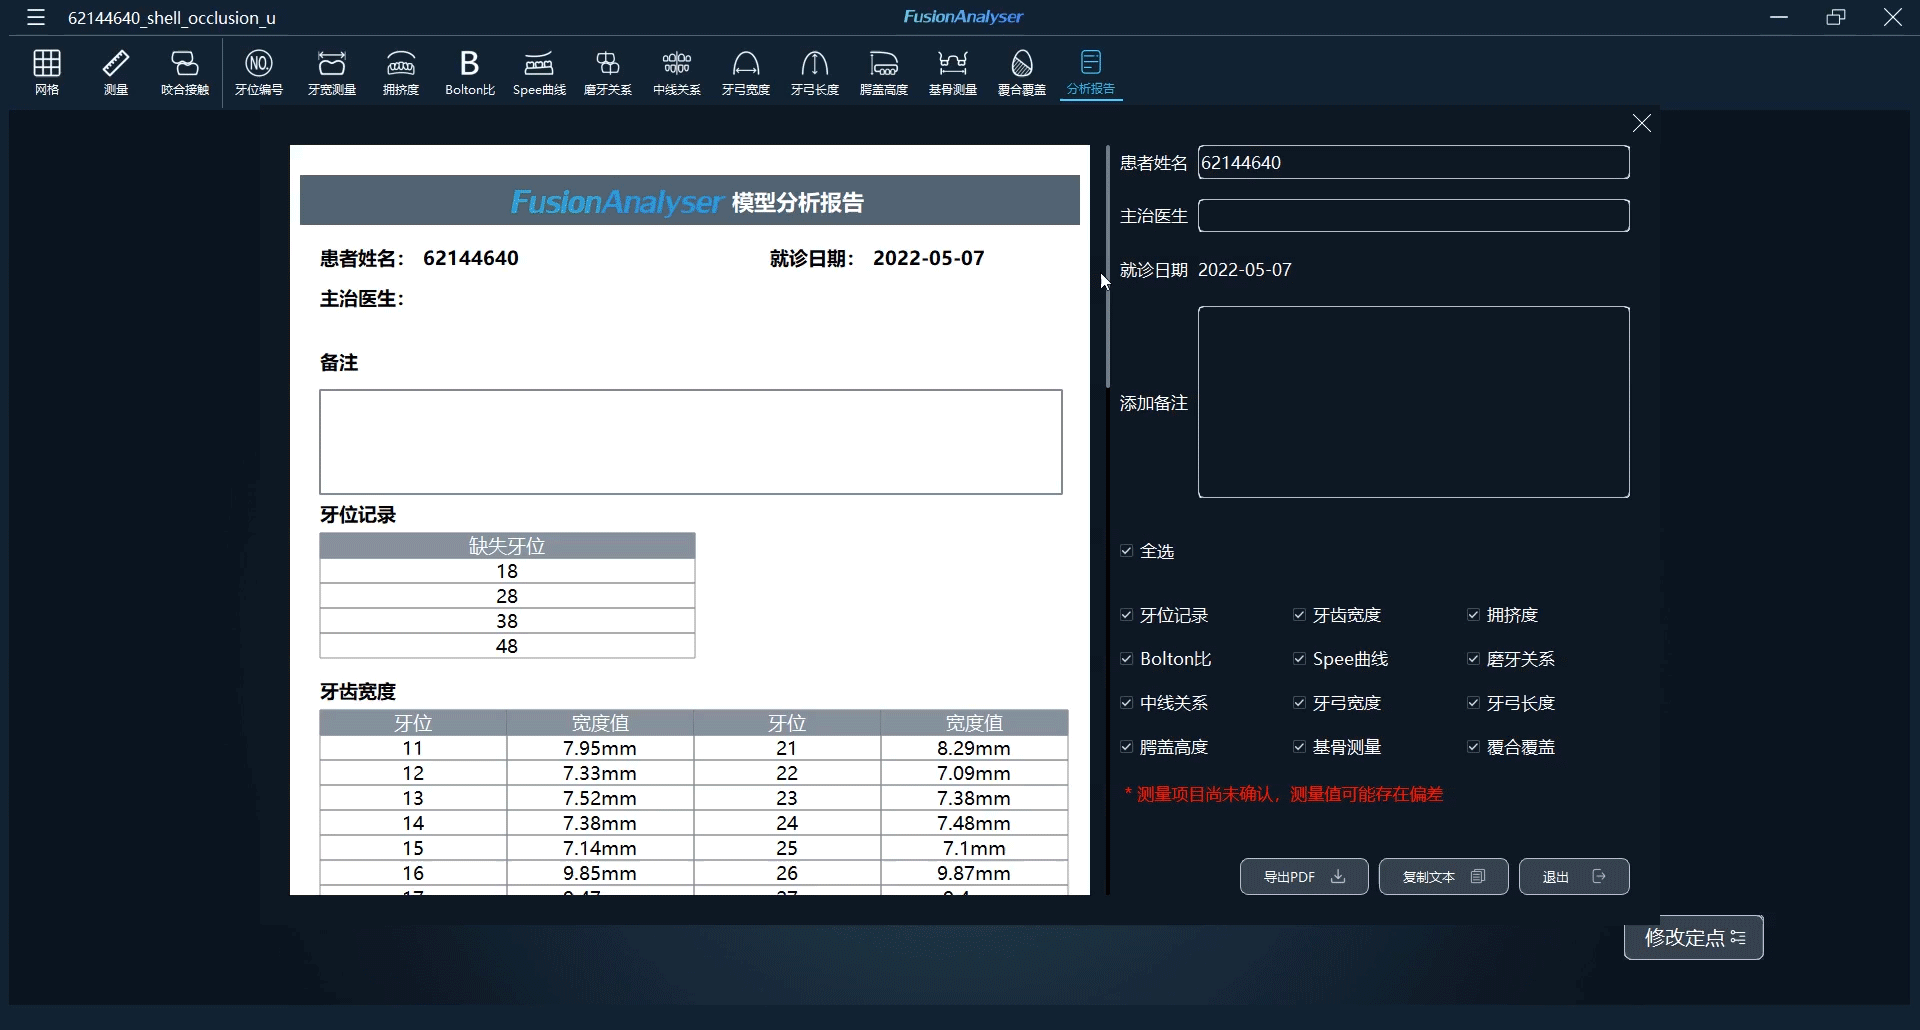Toggle the 覆合覆盖 checkbox

[1474, 747]
